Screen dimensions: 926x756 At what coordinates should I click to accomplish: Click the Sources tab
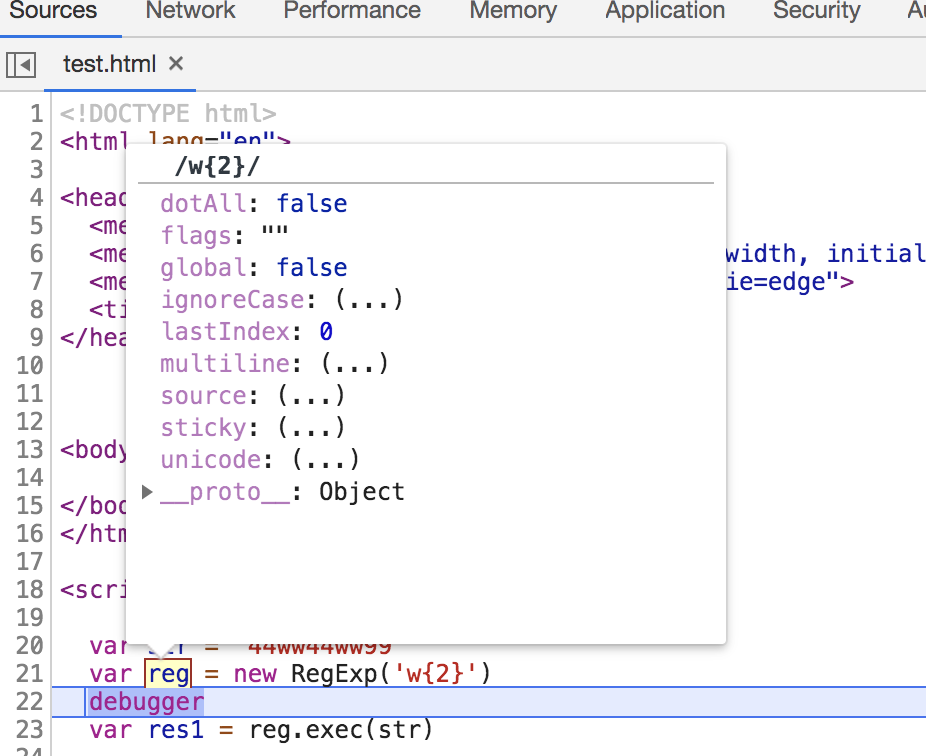click(53, 12)
